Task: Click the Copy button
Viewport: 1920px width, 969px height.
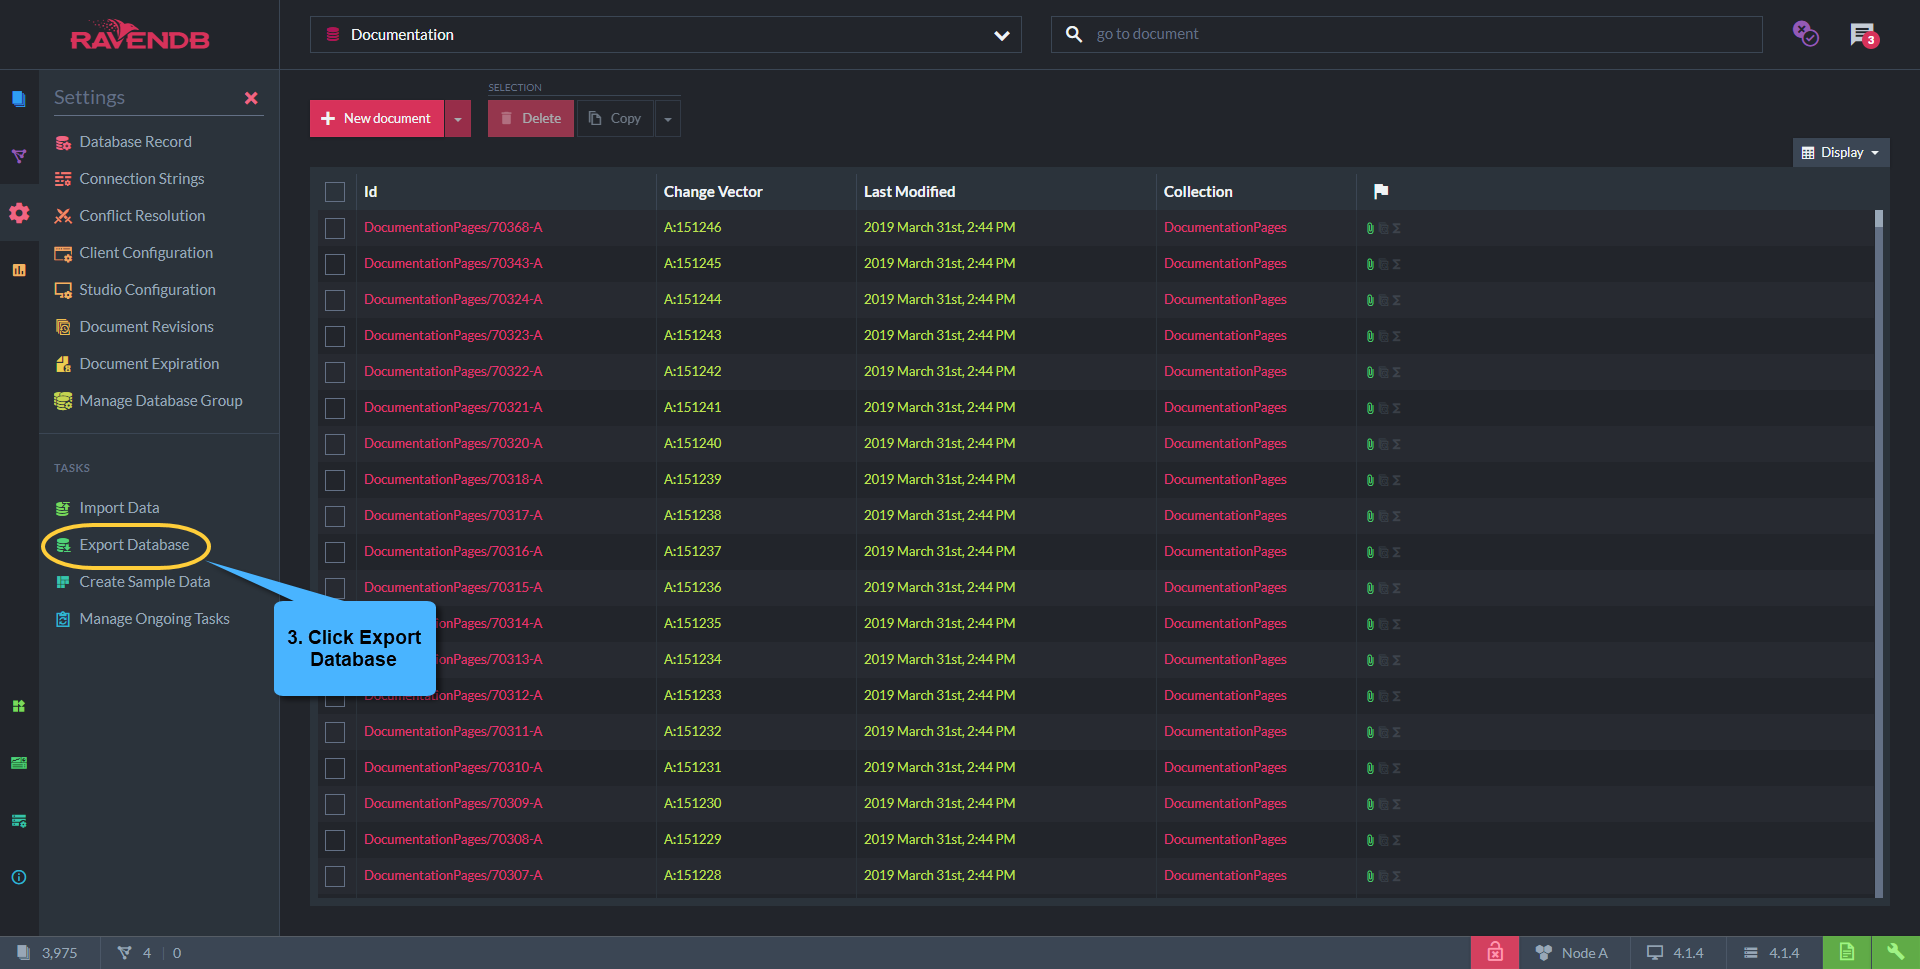Action: point(615,118)
